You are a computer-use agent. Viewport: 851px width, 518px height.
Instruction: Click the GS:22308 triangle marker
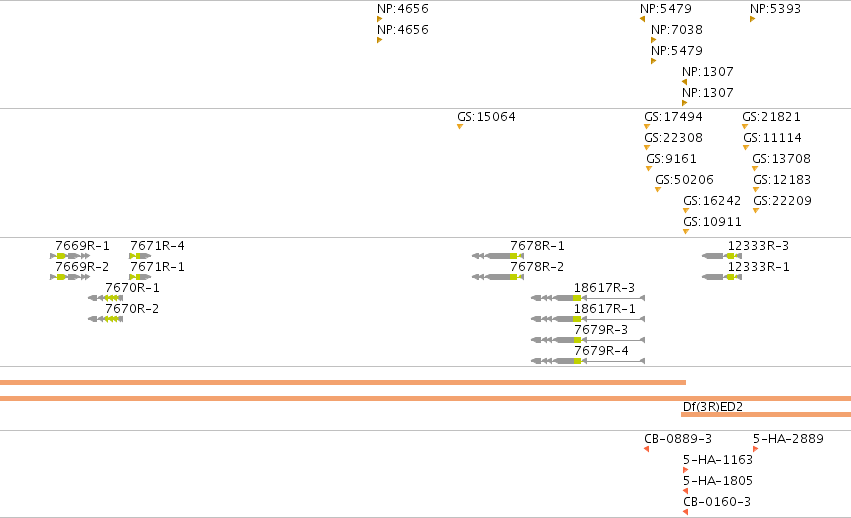(x=647, y=148)
